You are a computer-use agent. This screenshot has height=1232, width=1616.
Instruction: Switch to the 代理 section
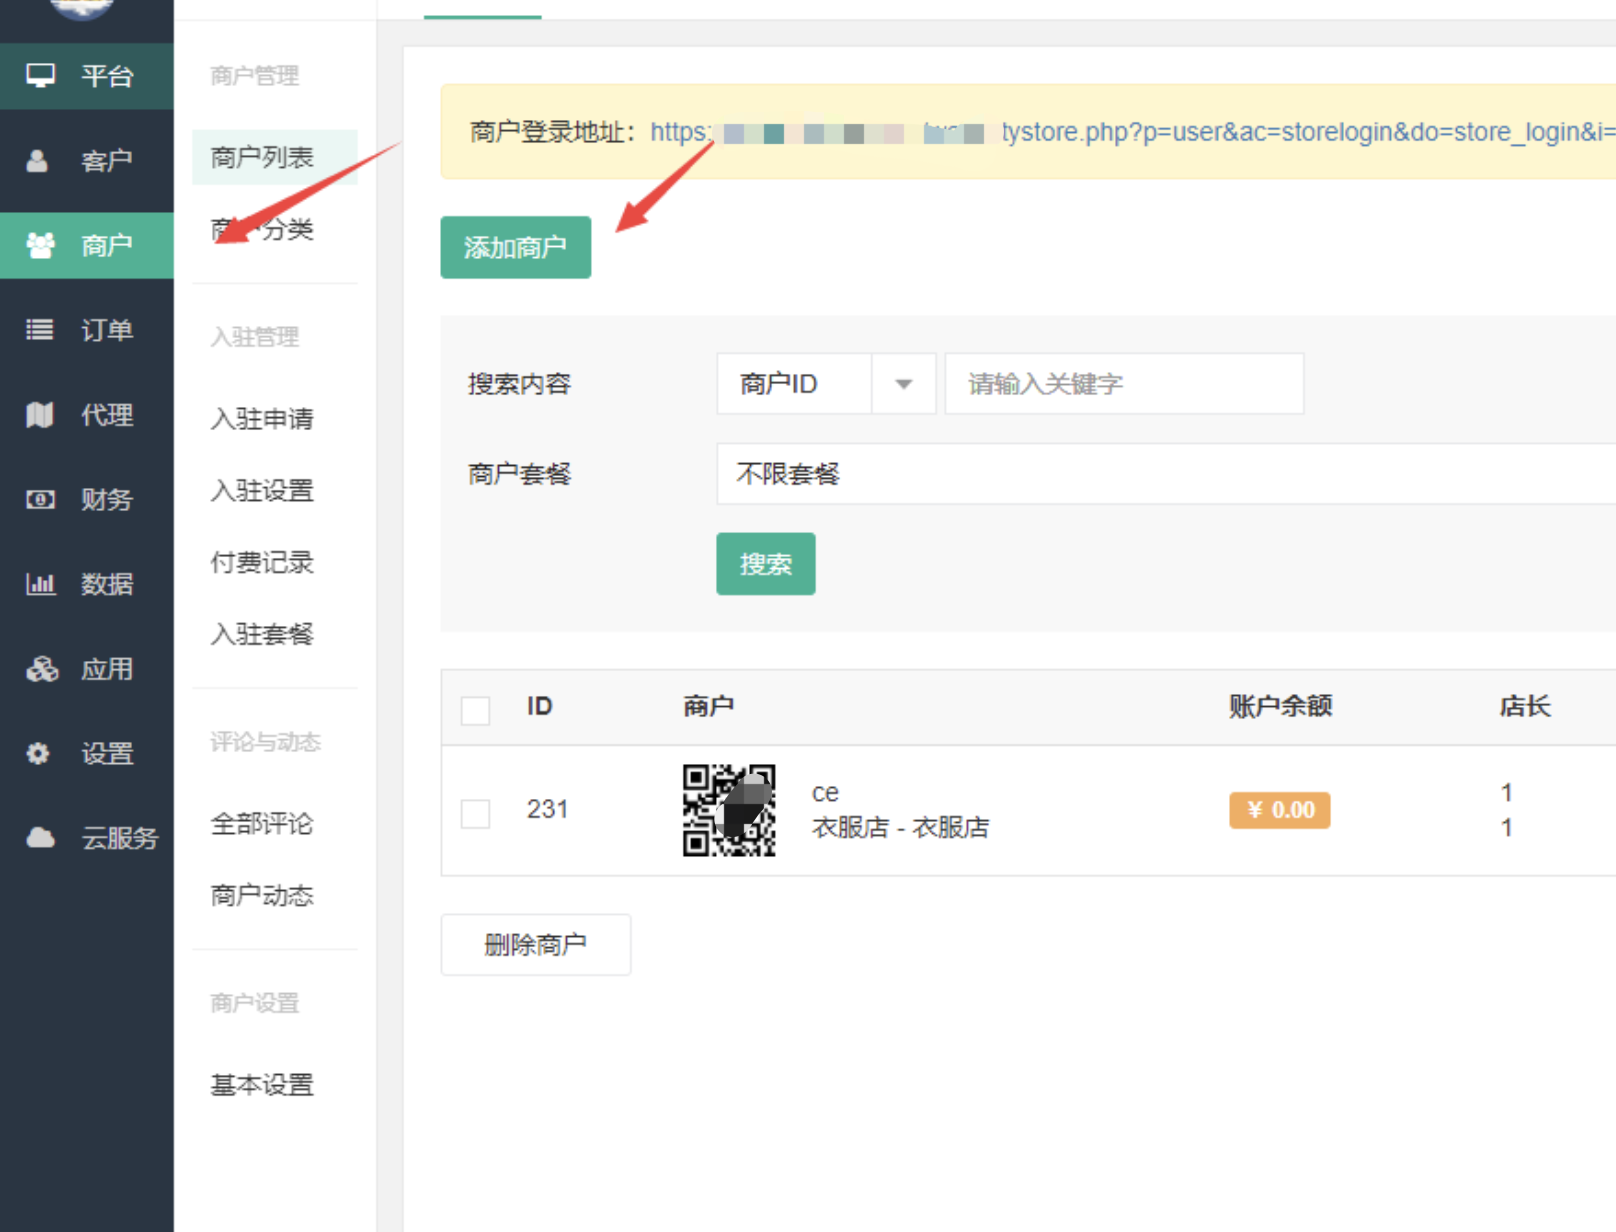pos(87,415)
